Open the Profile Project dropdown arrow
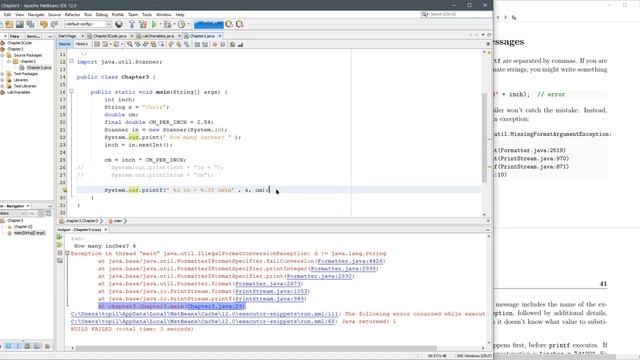The height and width of the screenshot is (360, 640). click(188, 24)
